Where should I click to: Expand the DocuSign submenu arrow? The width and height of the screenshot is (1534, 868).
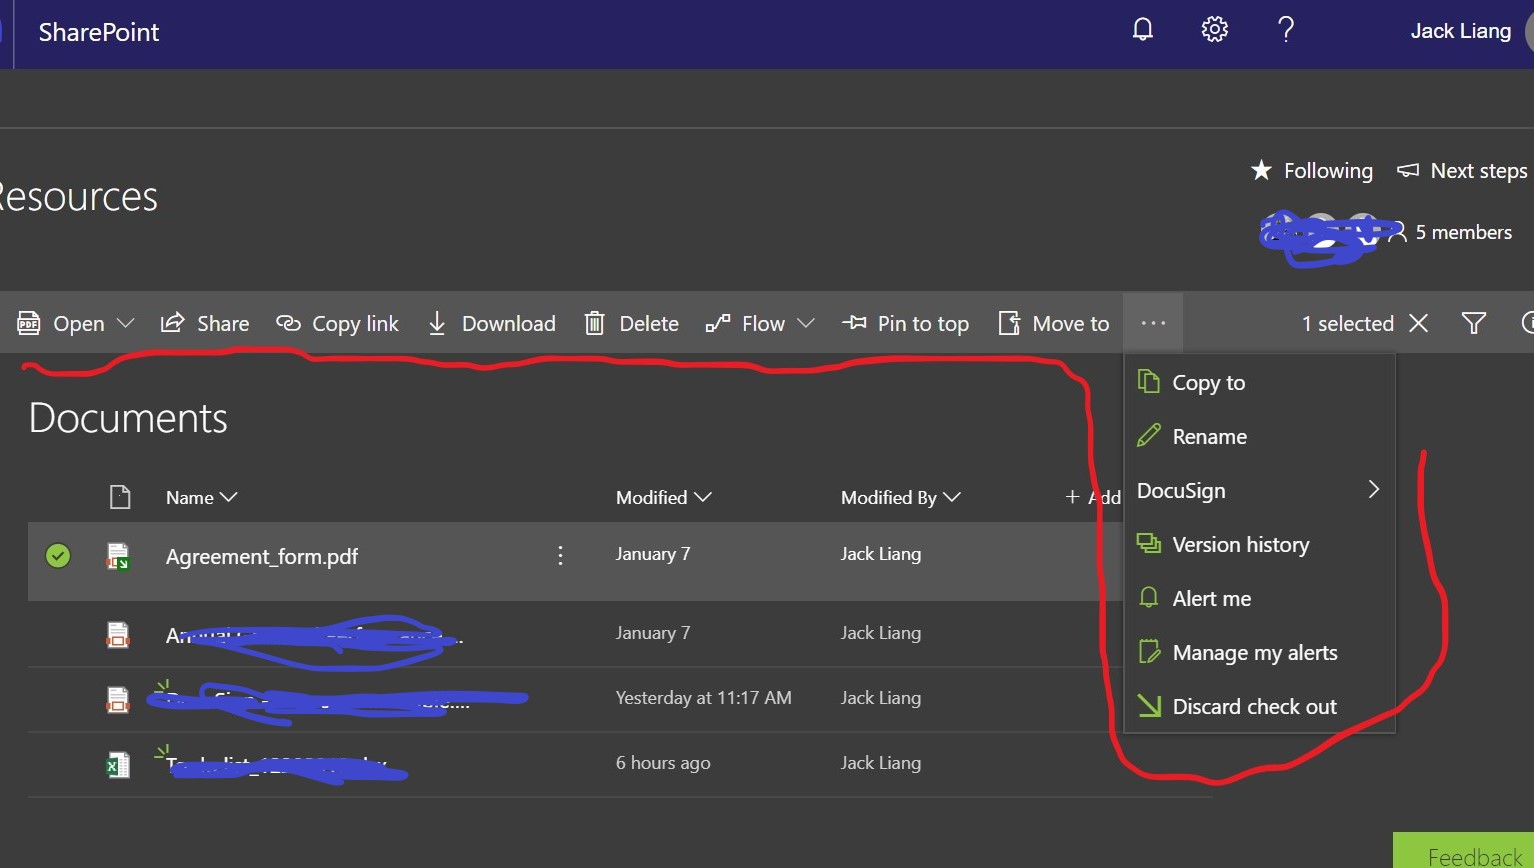(1374, 489)
